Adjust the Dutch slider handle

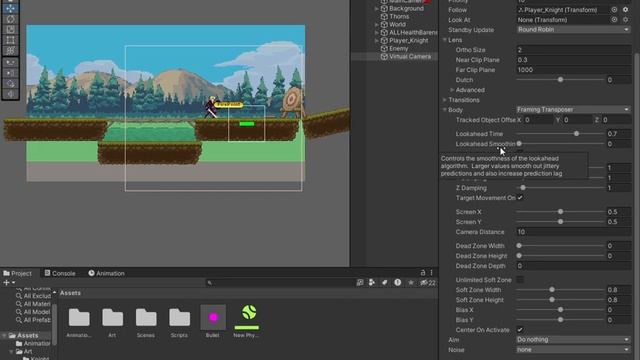560,80
